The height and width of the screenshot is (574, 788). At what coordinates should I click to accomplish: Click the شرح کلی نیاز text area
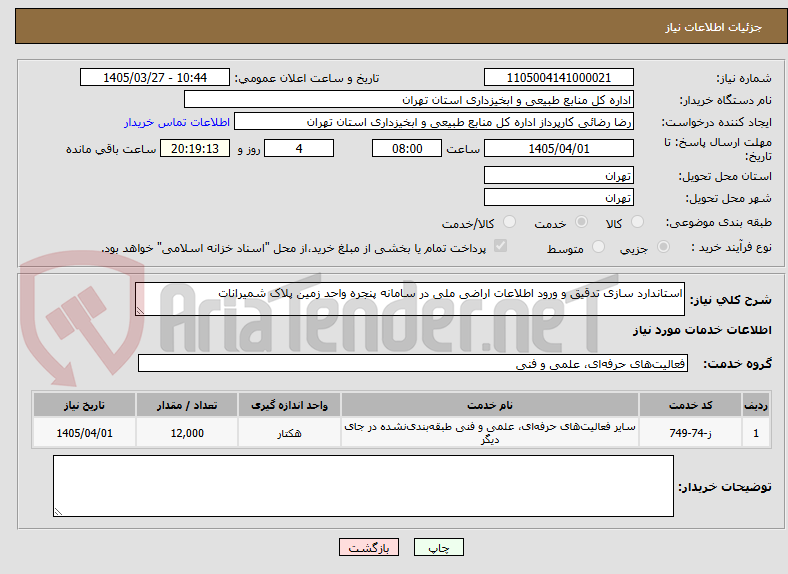pyautogui.click(x=410, y=299)
